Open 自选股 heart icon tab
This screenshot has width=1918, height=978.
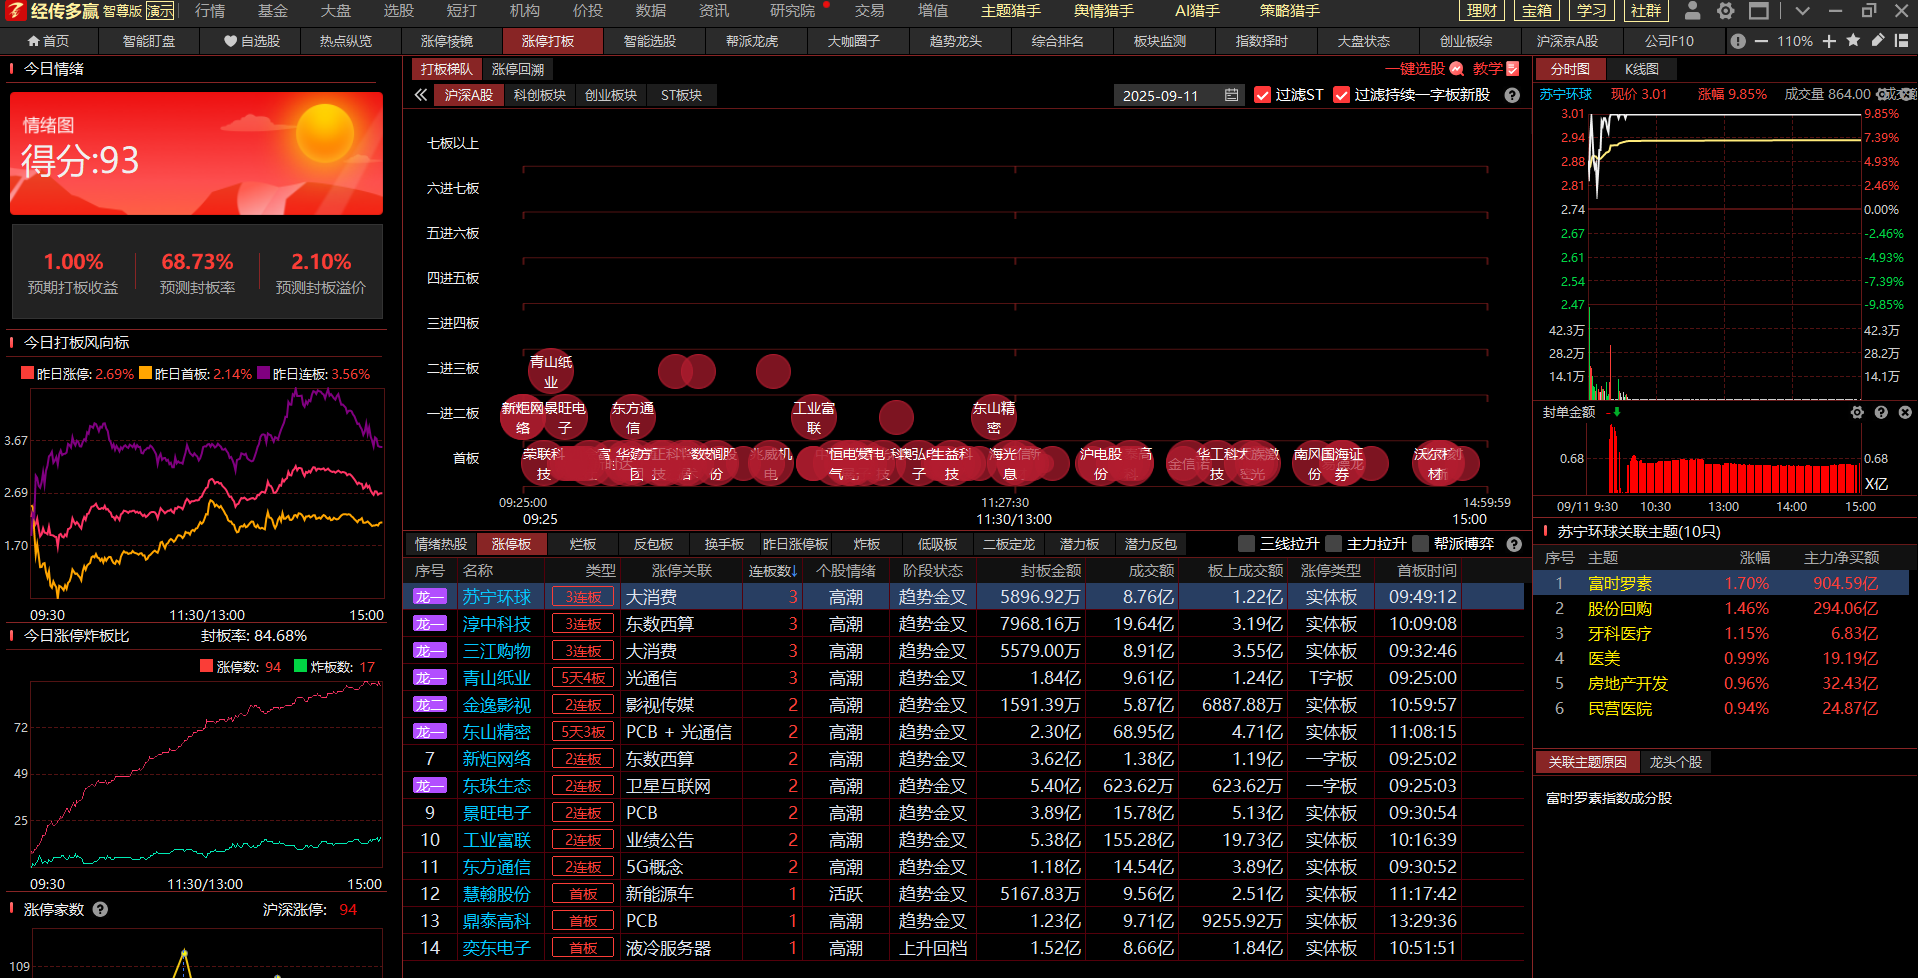(251, 41)
